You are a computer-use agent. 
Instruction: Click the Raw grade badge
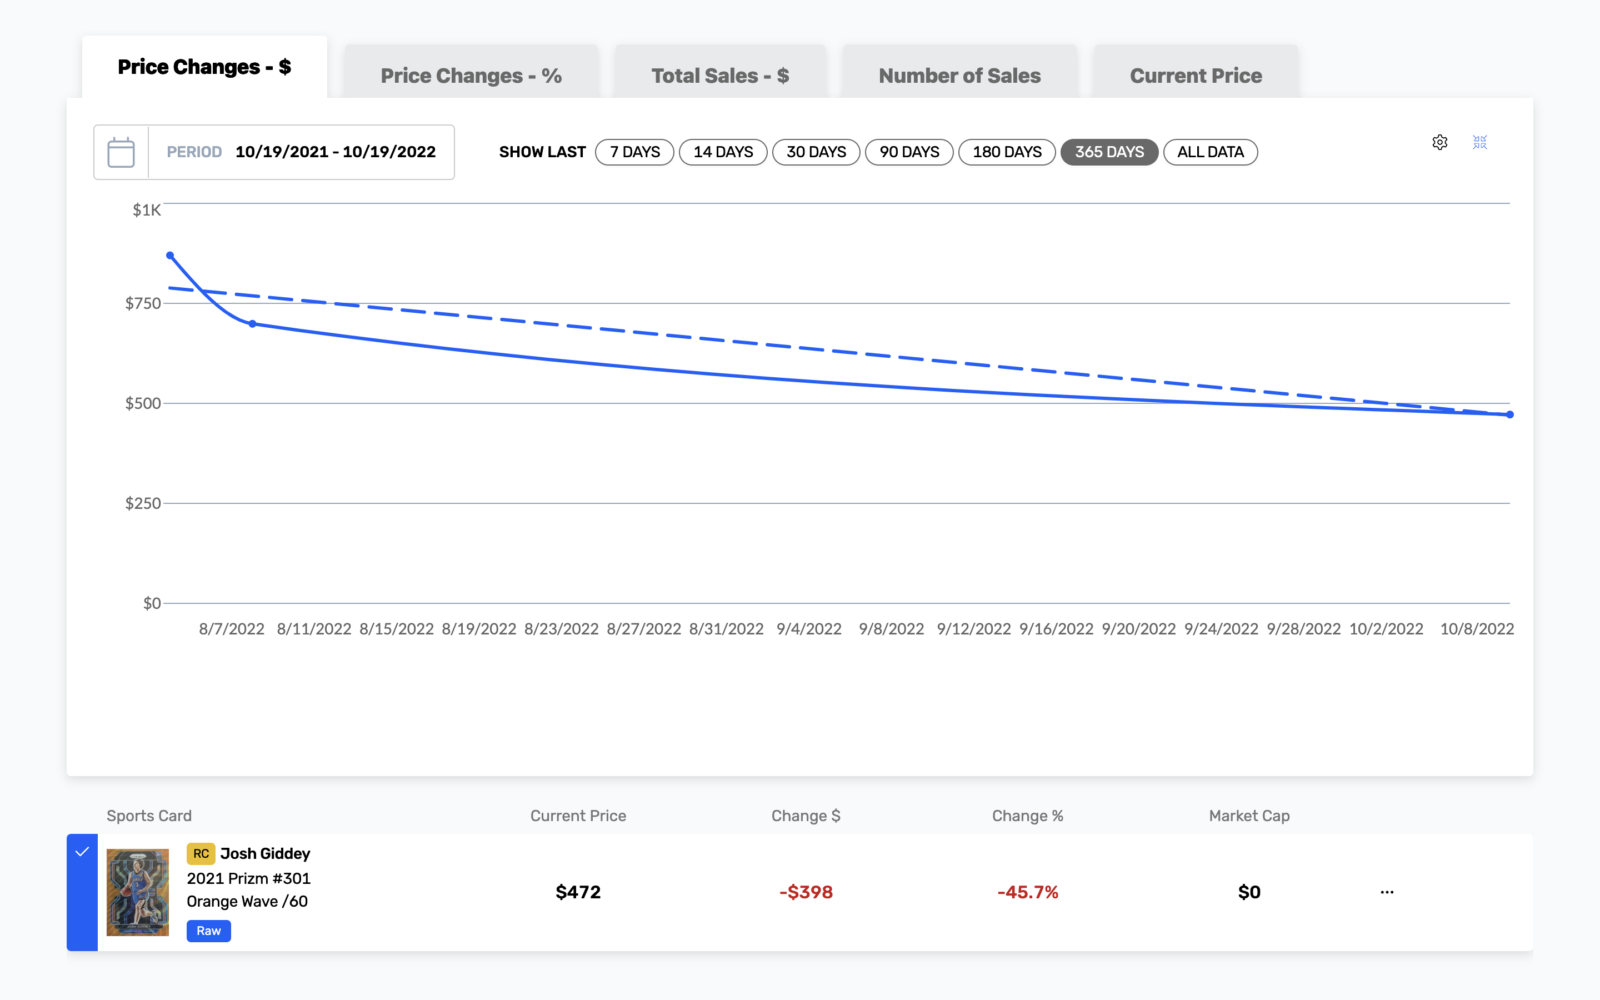(209, 931)
